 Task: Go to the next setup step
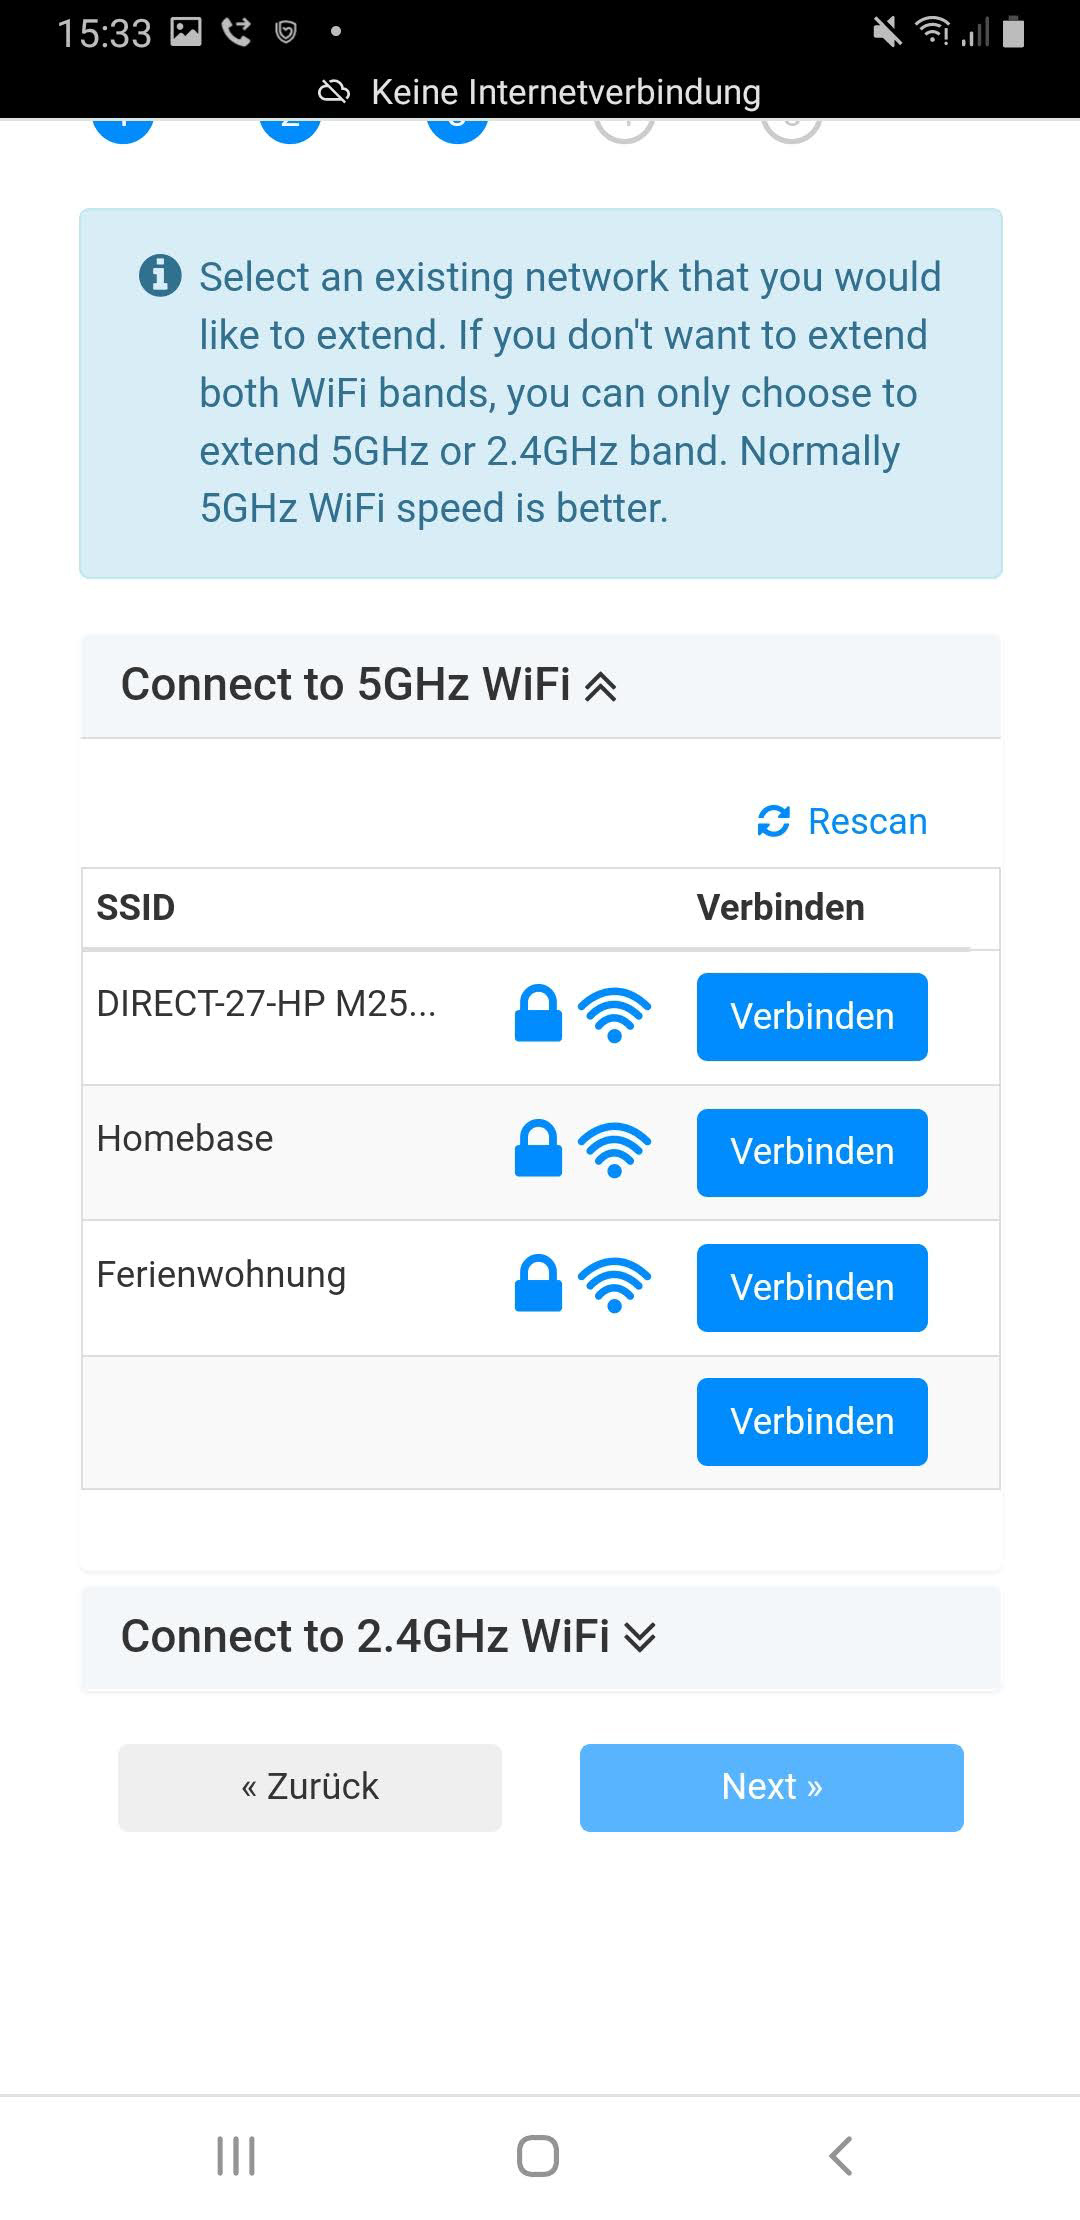tap(771, 1787)
